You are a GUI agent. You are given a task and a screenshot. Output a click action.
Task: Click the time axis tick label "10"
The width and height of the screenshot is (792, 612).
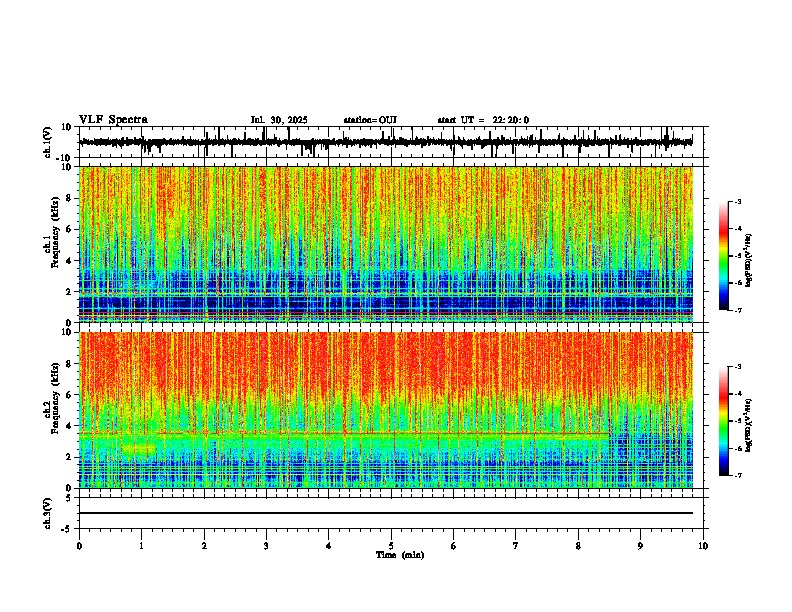coord(703,546)
